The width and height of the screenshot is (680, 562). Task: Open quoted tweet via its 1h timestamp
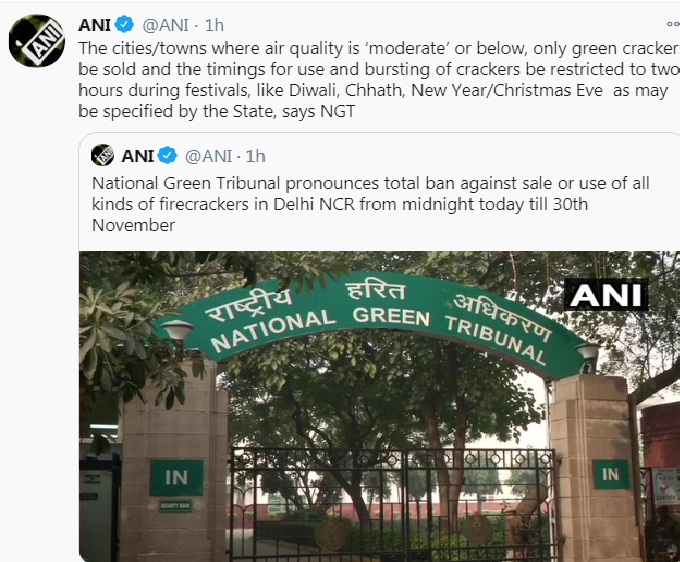pyautogui.click(x=255, y=156)
